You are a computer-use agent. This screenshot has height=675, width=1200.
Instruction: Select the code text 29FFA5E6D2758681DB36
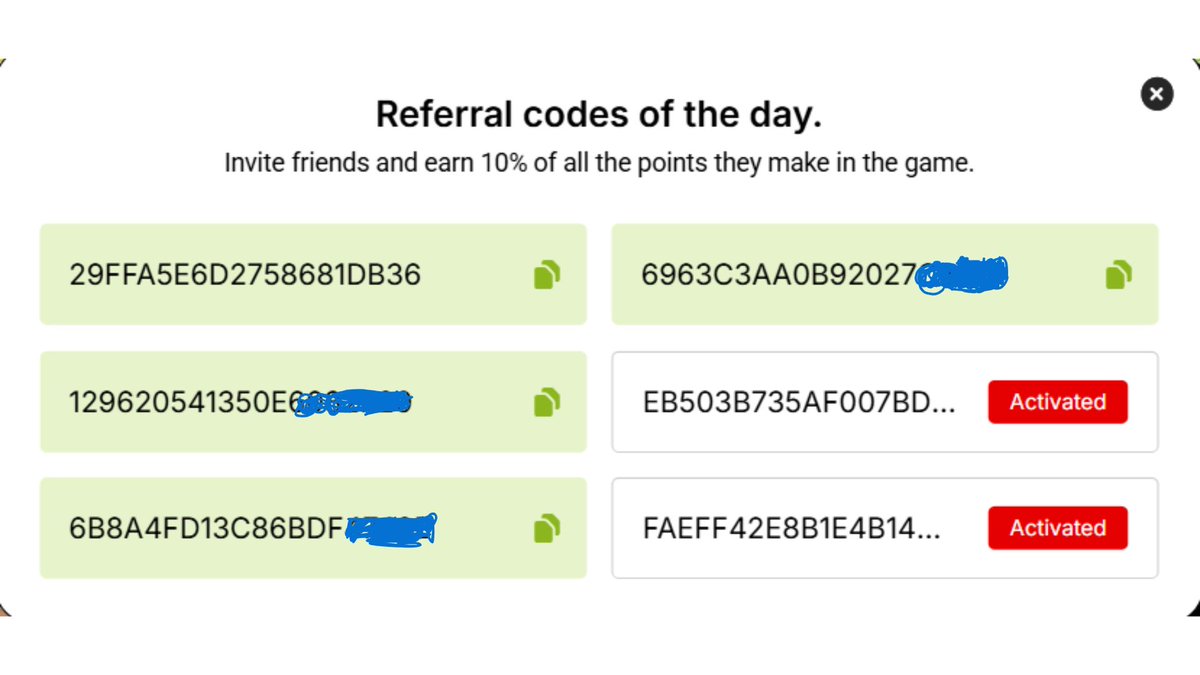(x=246, y=274)
